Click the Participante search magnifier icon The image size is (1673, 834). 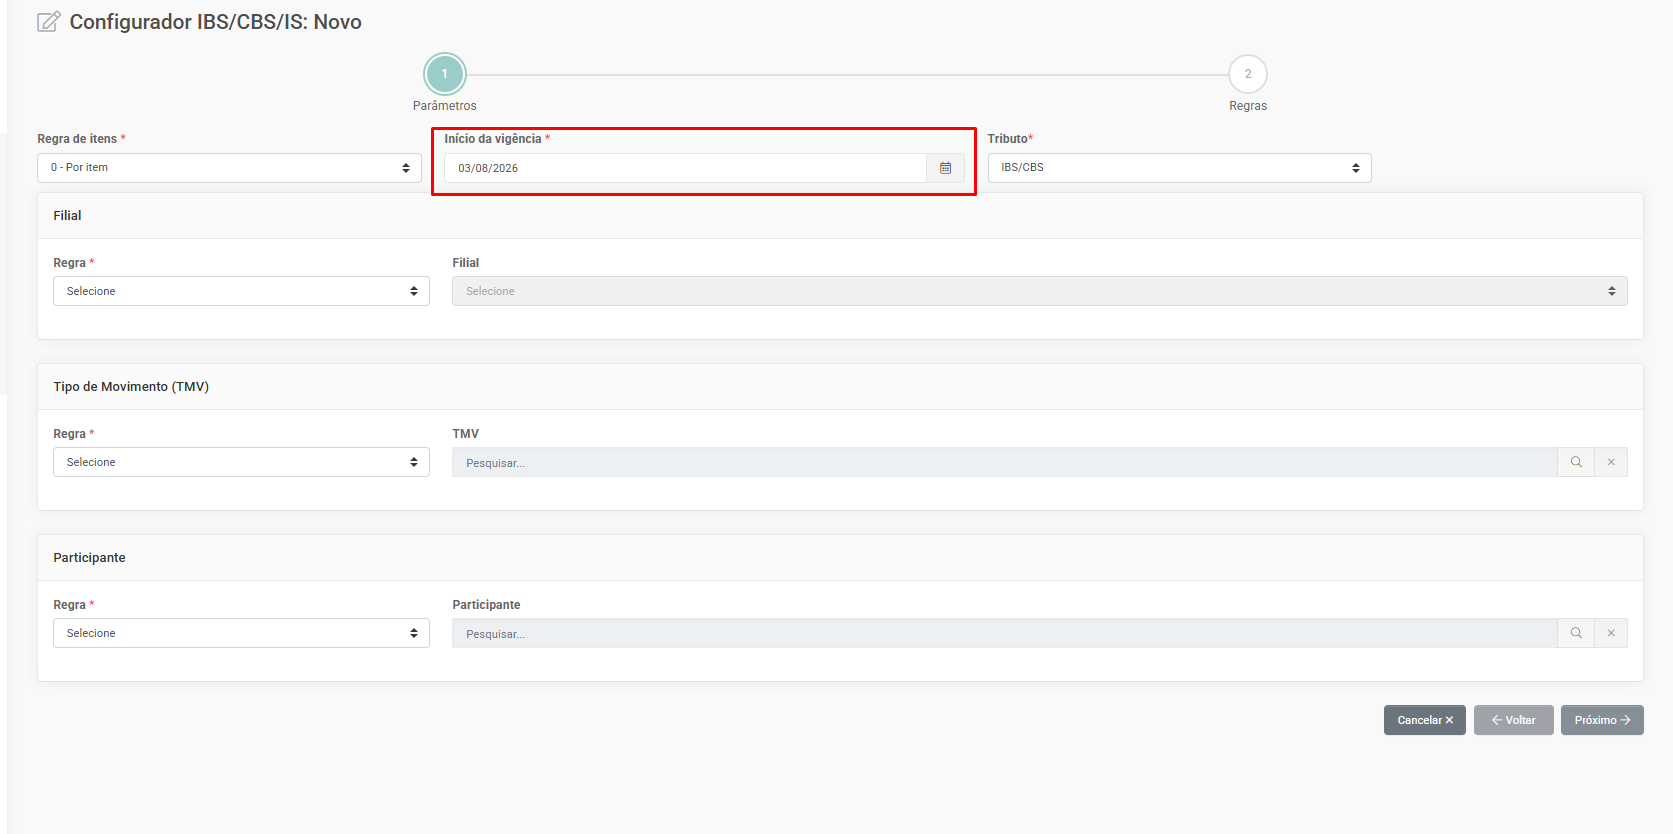pos(1576,633)
